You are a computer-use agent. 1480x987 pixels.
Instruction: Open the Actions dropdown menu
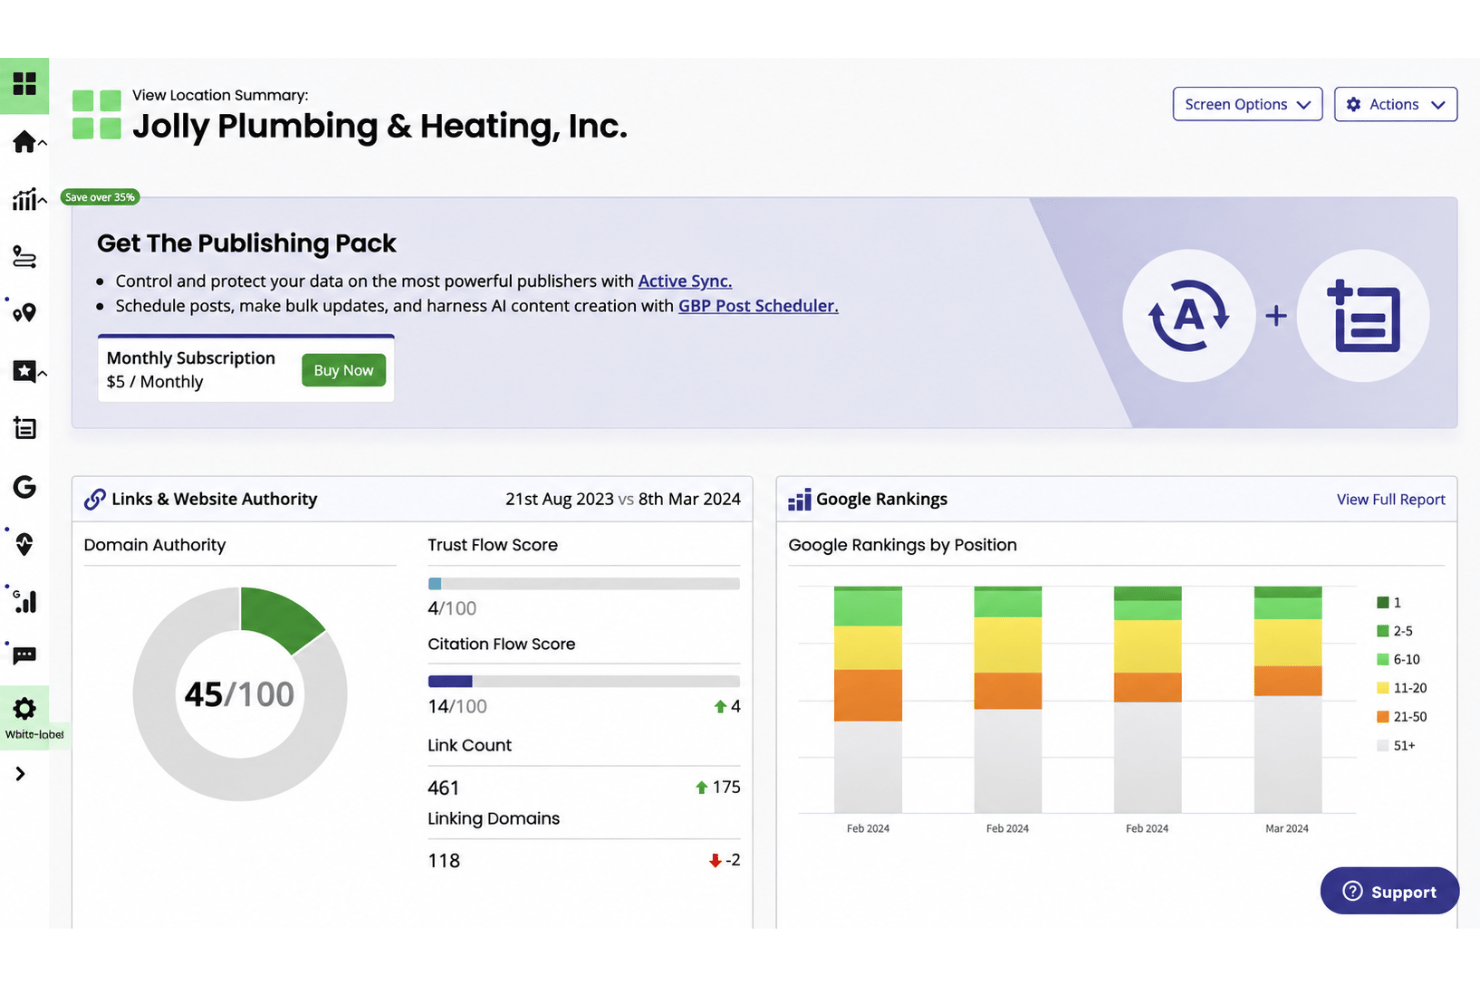point(1395,104)
